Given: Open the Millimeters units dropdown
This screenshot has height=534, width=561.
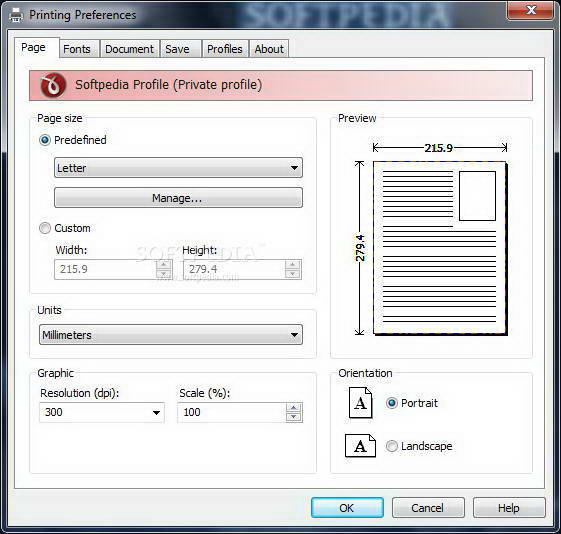Looking at the screenshot, I should coord(171,335).
